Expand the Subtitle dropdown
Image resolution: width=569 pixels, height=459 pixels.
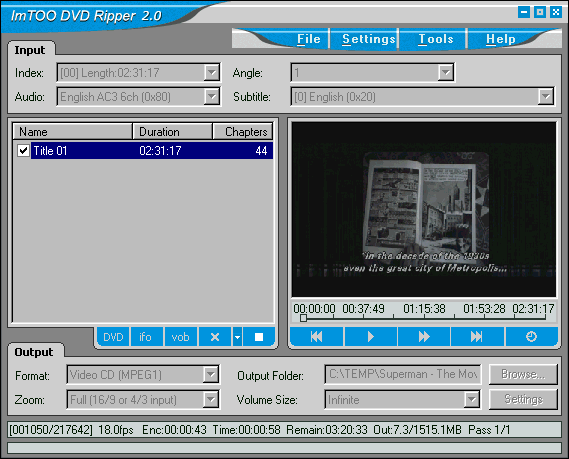(x=546, y=97)
